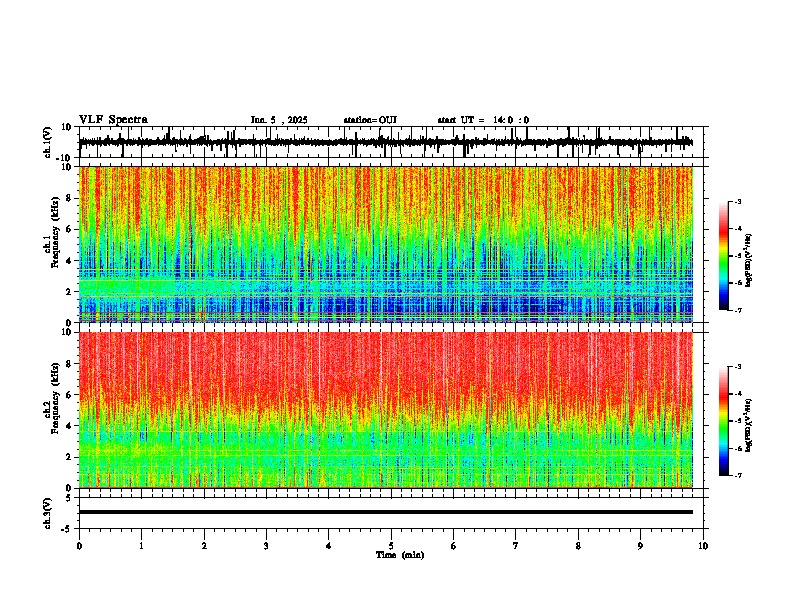Screen dimensions: 792x612
Task: Click the ch.2 spectrogram color scale bar
Action: (723, 421)
